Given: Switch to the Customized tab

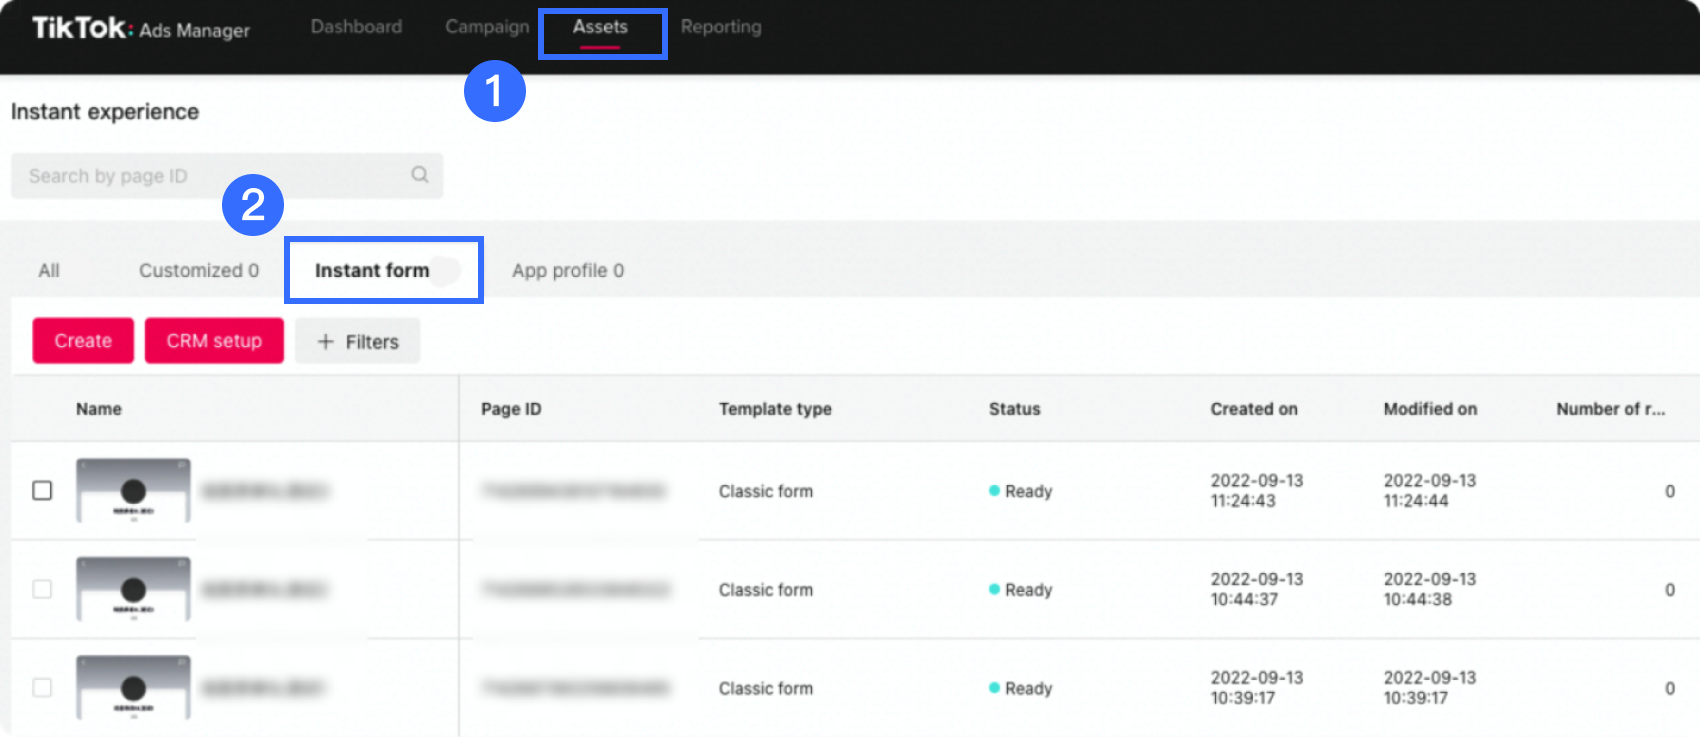Looking at the screenshot, I should (198, 271).
